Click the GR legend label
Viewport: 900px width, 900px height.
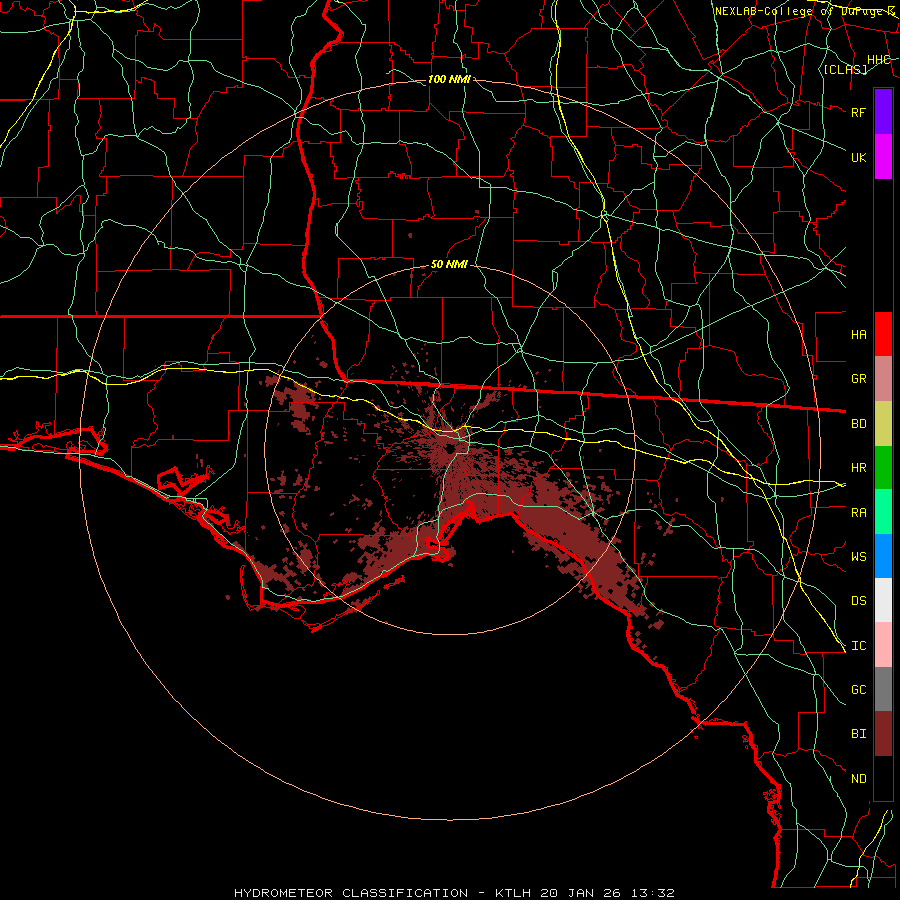click(858, 379)
